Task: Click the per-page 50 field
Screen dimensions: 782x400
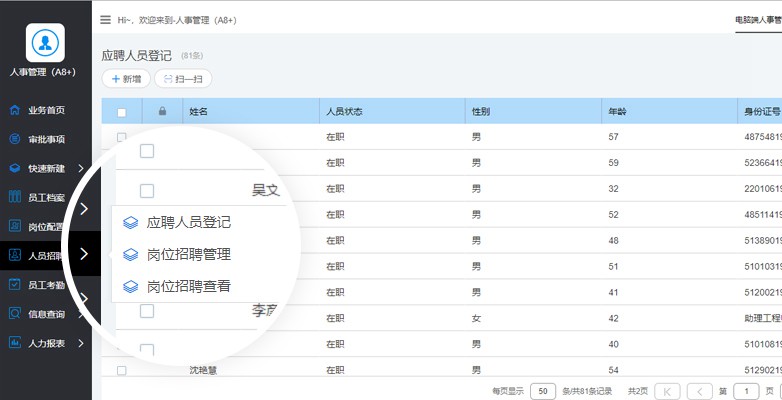Action: pos(543,391)
